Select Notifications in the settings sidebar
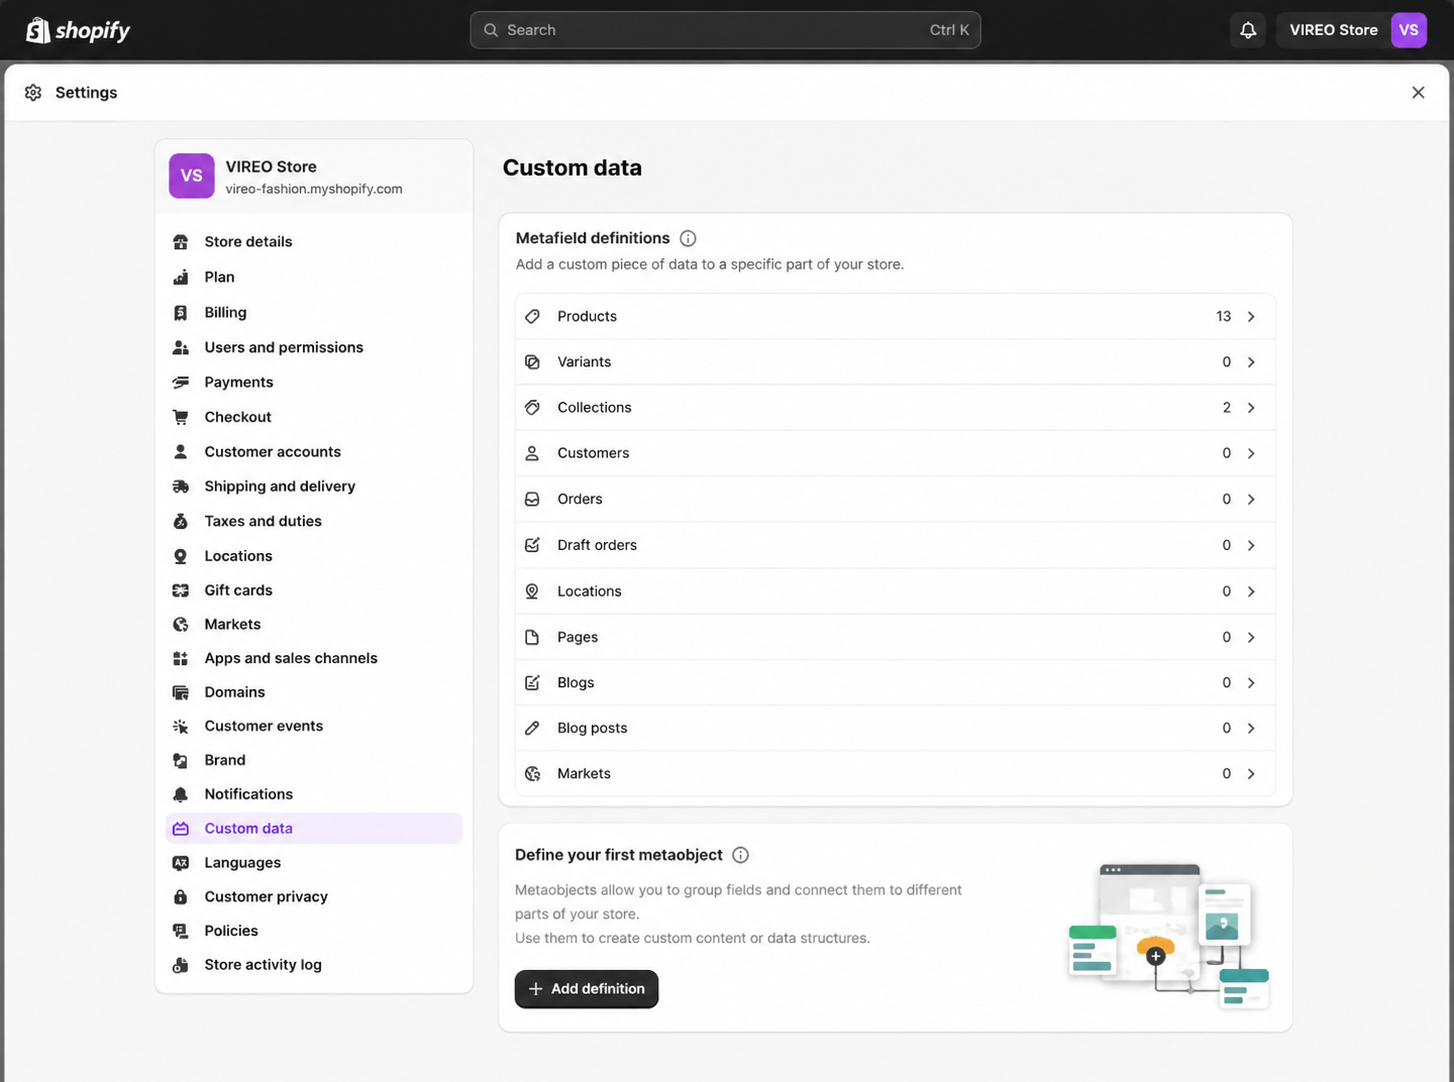Viewport: 1454px width, 1082px height. 314,794
